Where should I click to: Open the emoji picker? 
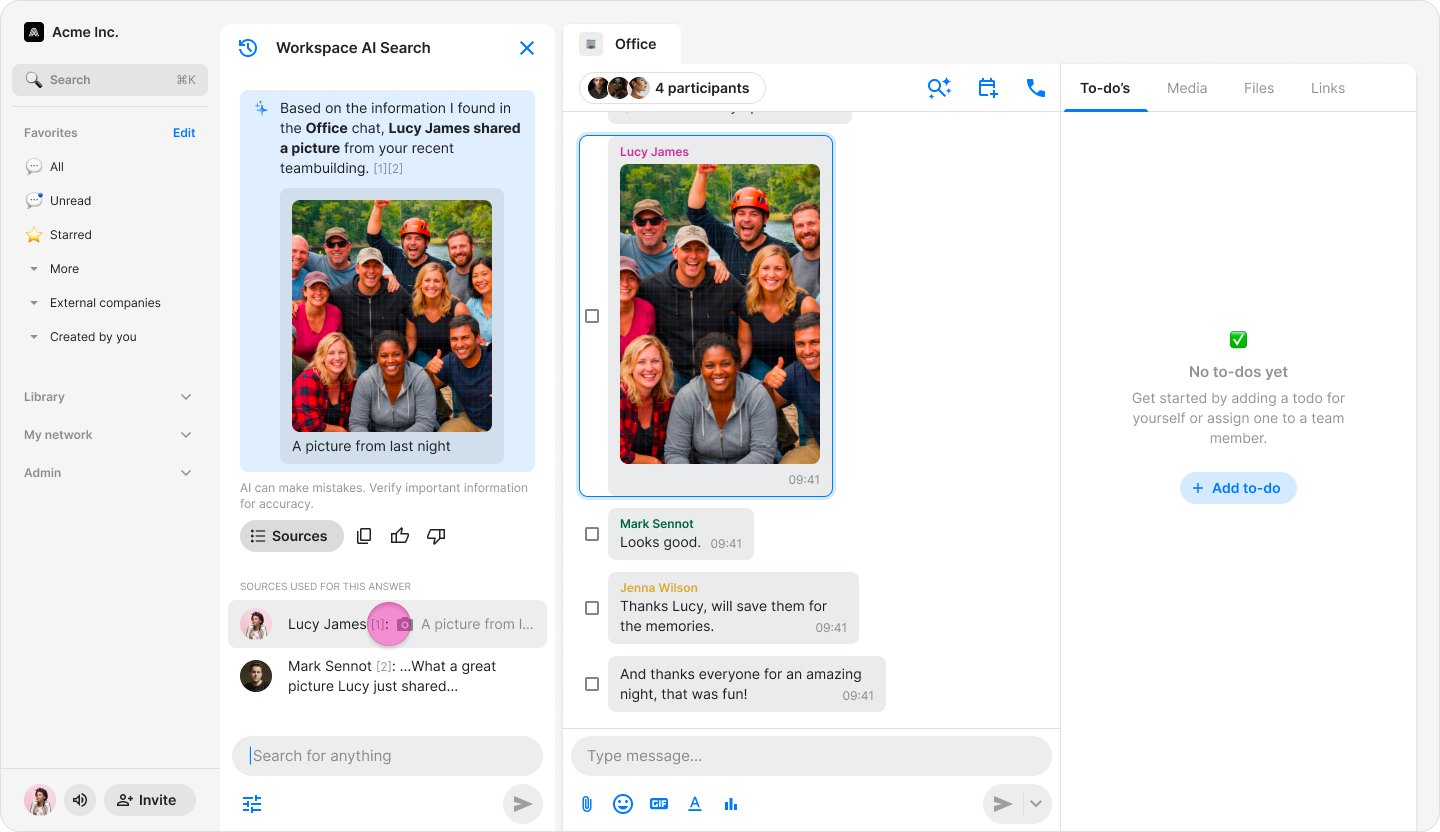(x=623, y=804)
